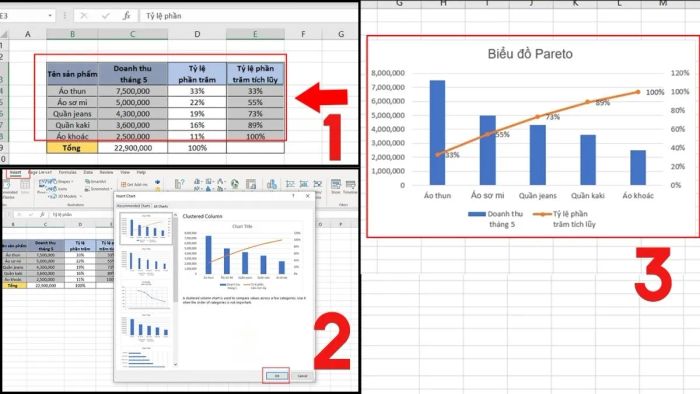Open the Insert ribbon tab
This screenshot has width=700, height=394.
click(x=16, y=173)
